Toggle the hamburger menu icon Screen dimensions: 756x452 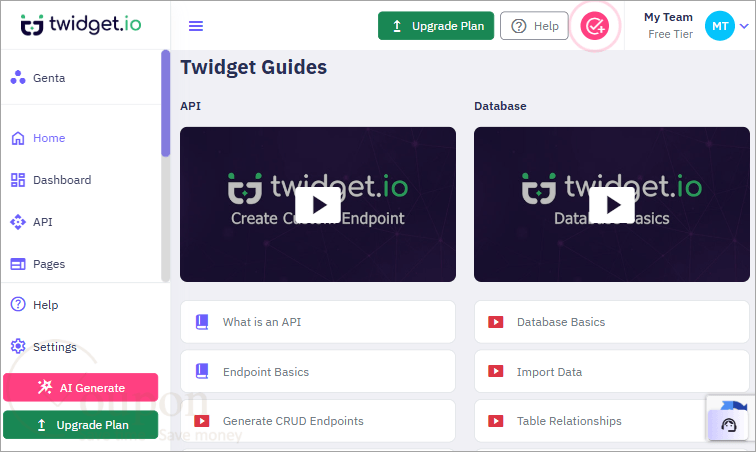click(196, 26)
